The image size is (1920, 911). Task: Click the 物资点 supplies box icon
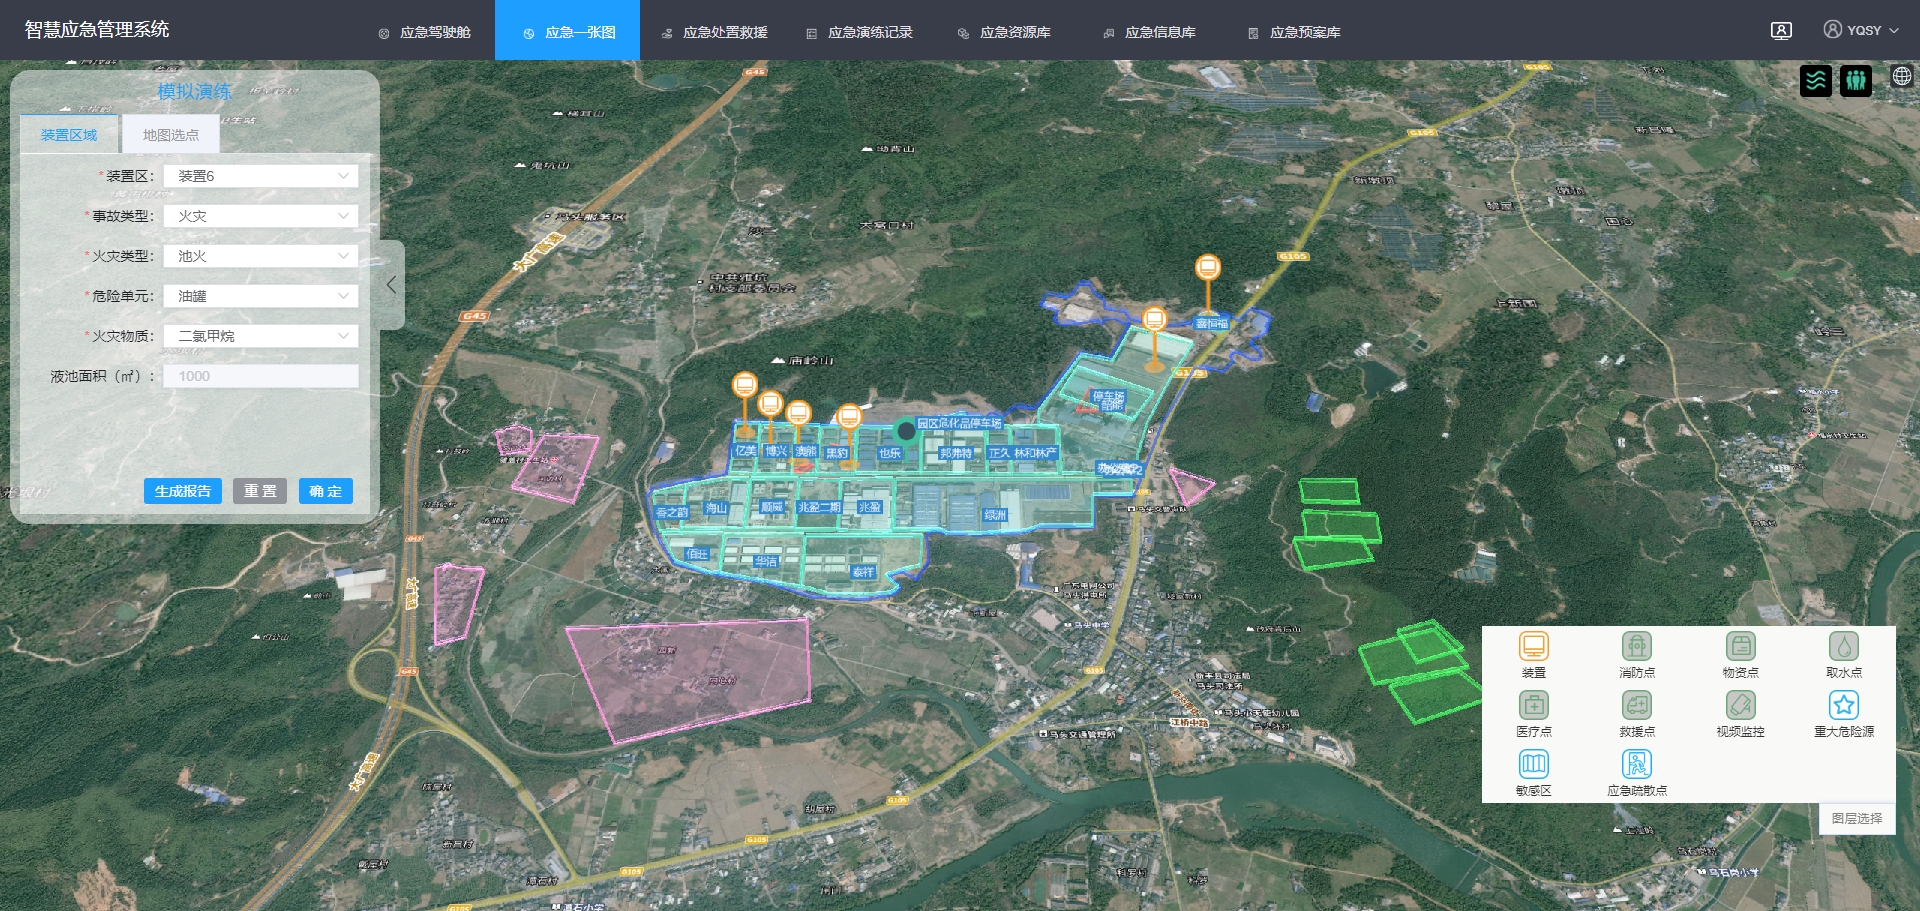point(1740,646)
